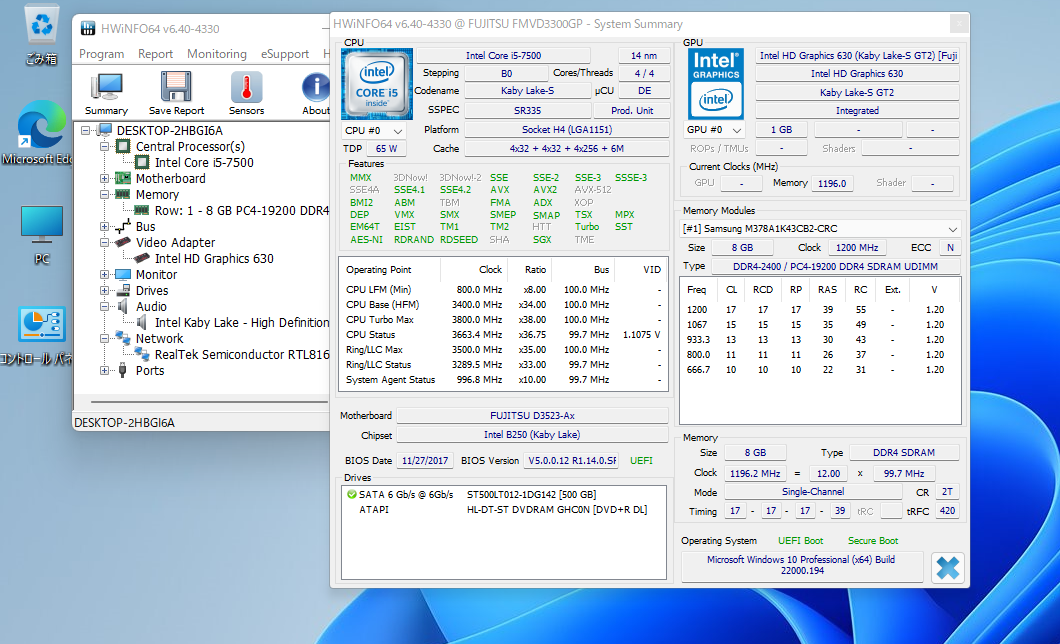Click the Windows 10 Professional OS field

click(802, 566)
